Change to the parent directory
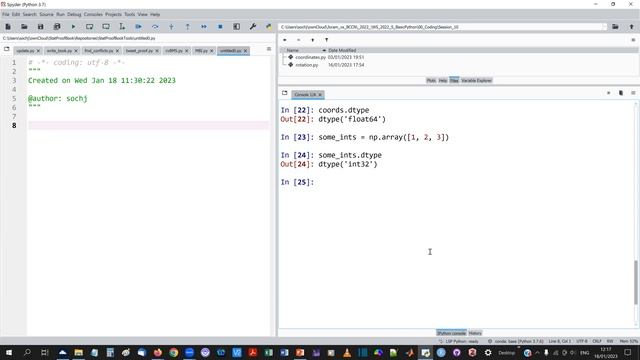 pos(631,27)
